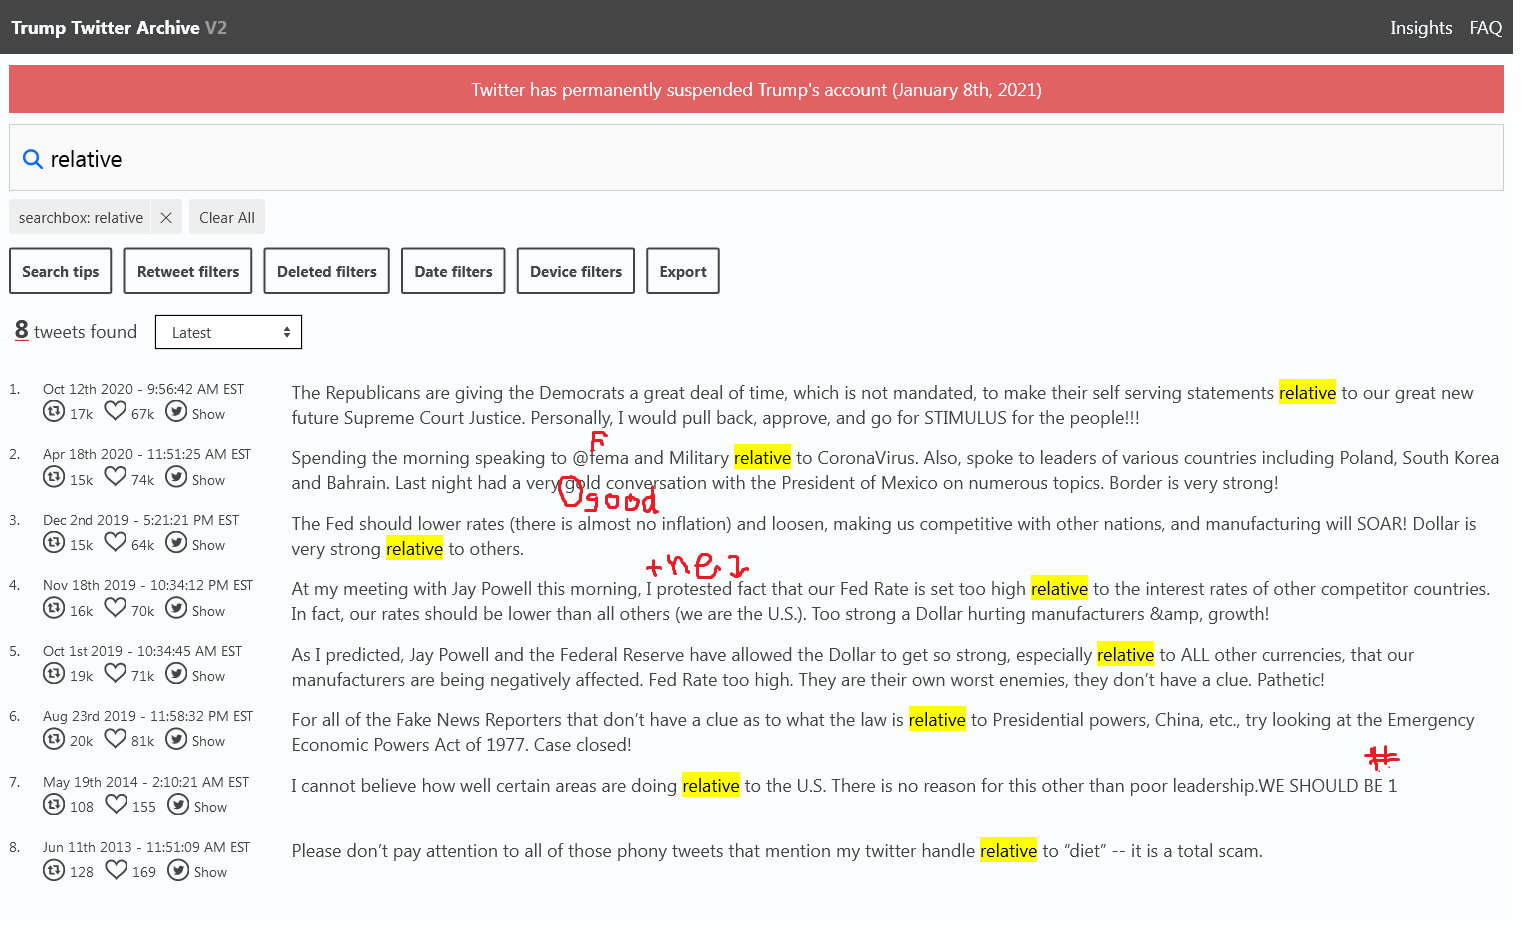The height and width of the screenshot is (928, 1522).
Task: Heart icon on May 19th 2014 tweet
Action: pos(117,804)
